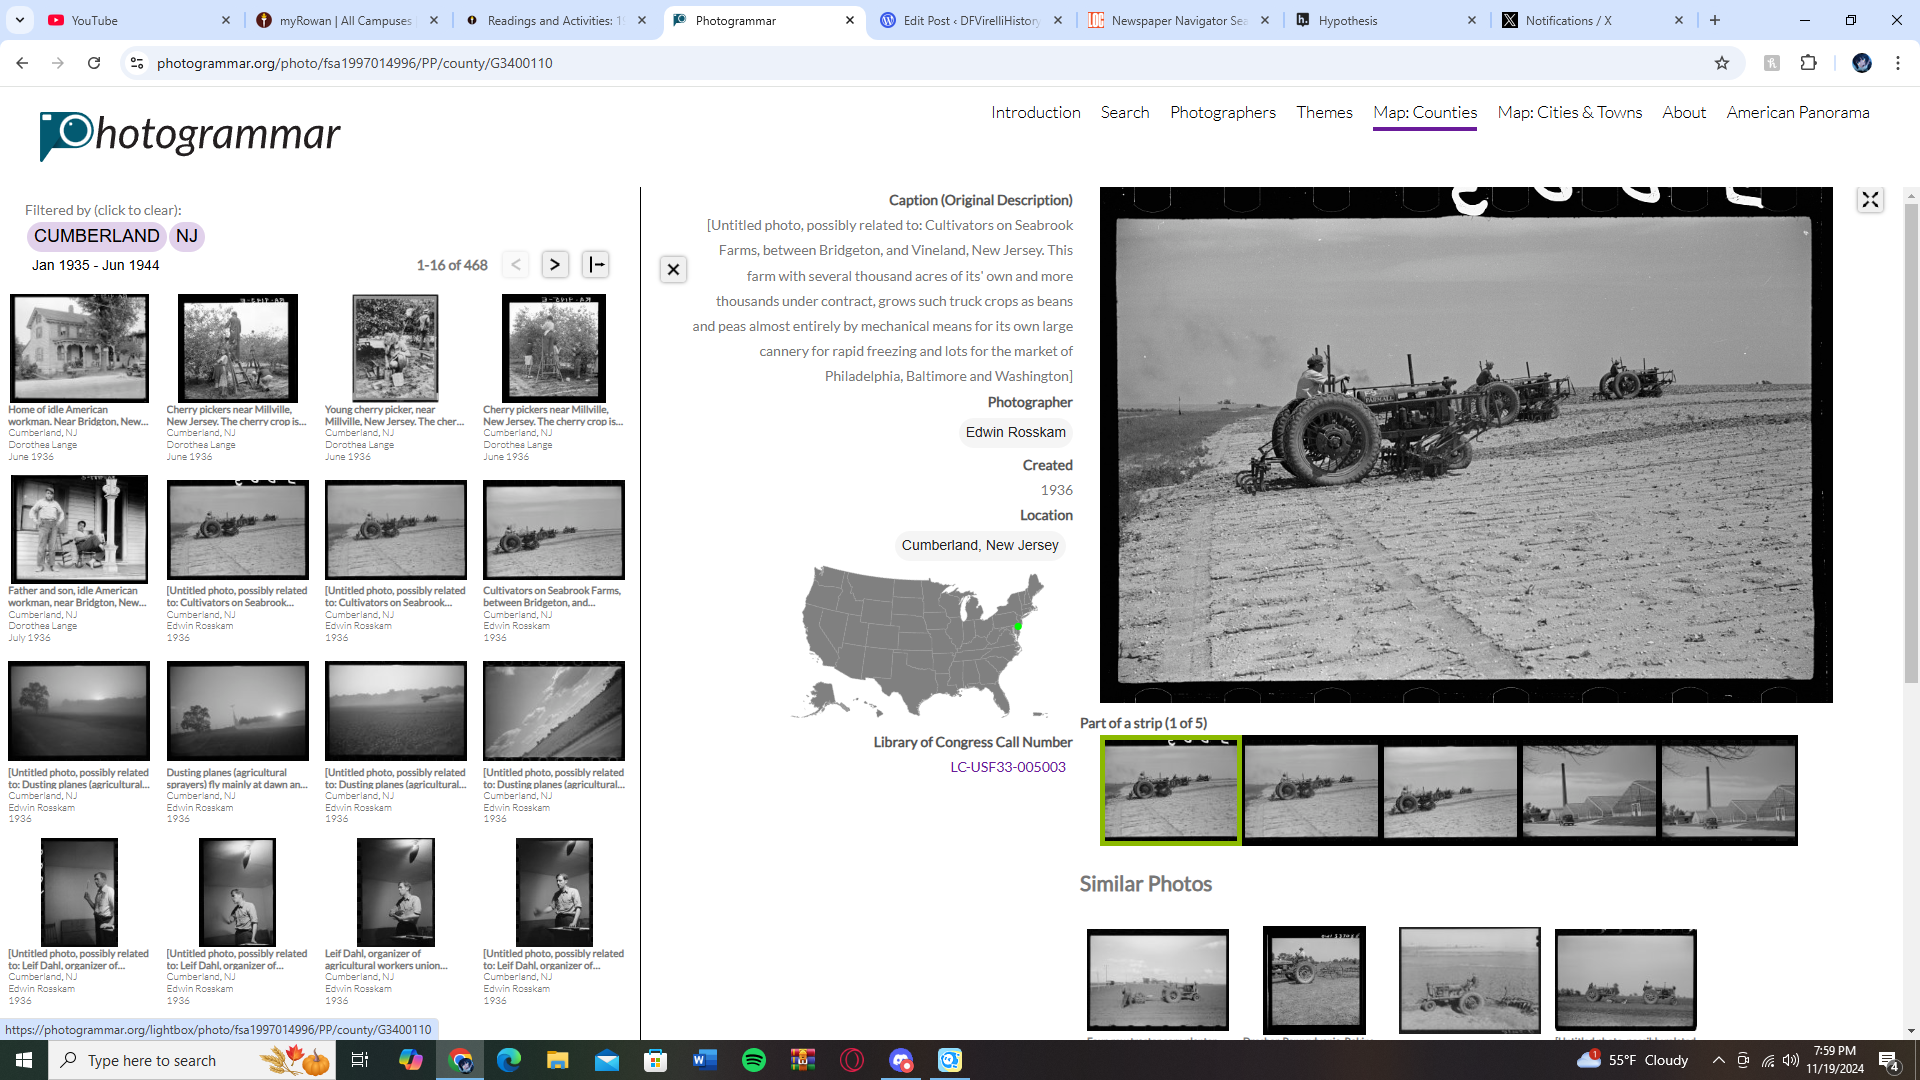Open Themes page

(1324, 113)
